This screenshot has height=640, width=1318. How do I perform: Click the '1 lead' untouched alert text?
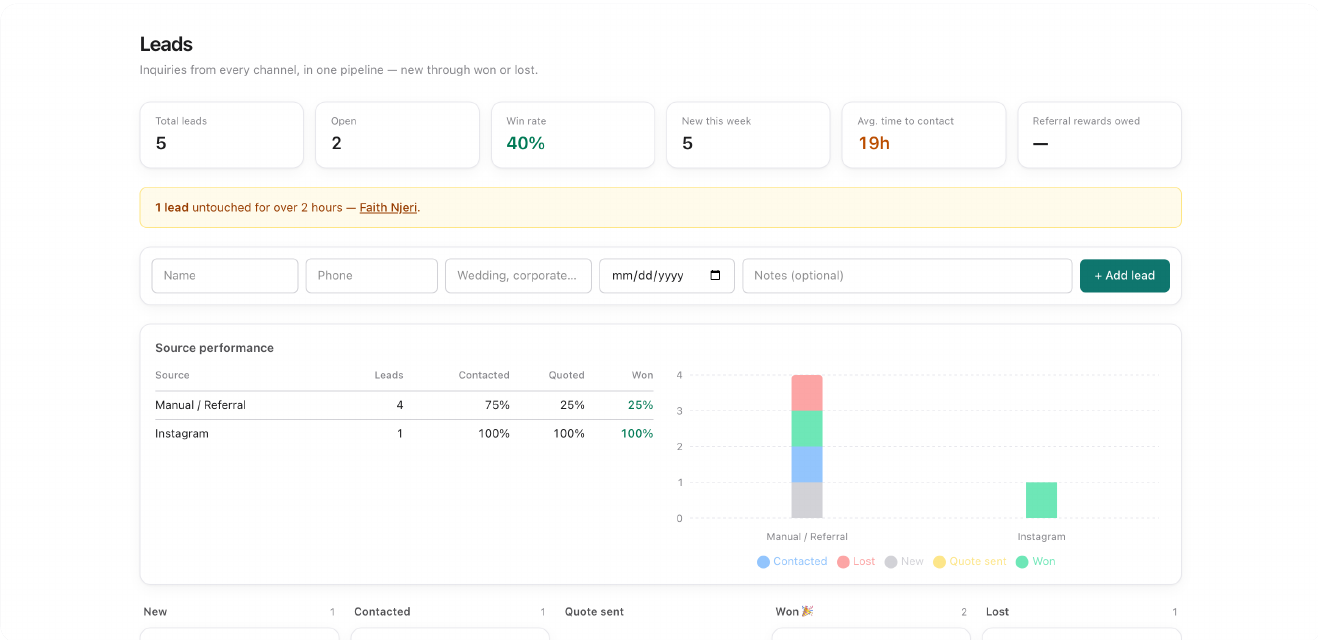pyautogui.click(x=172, y=208)
